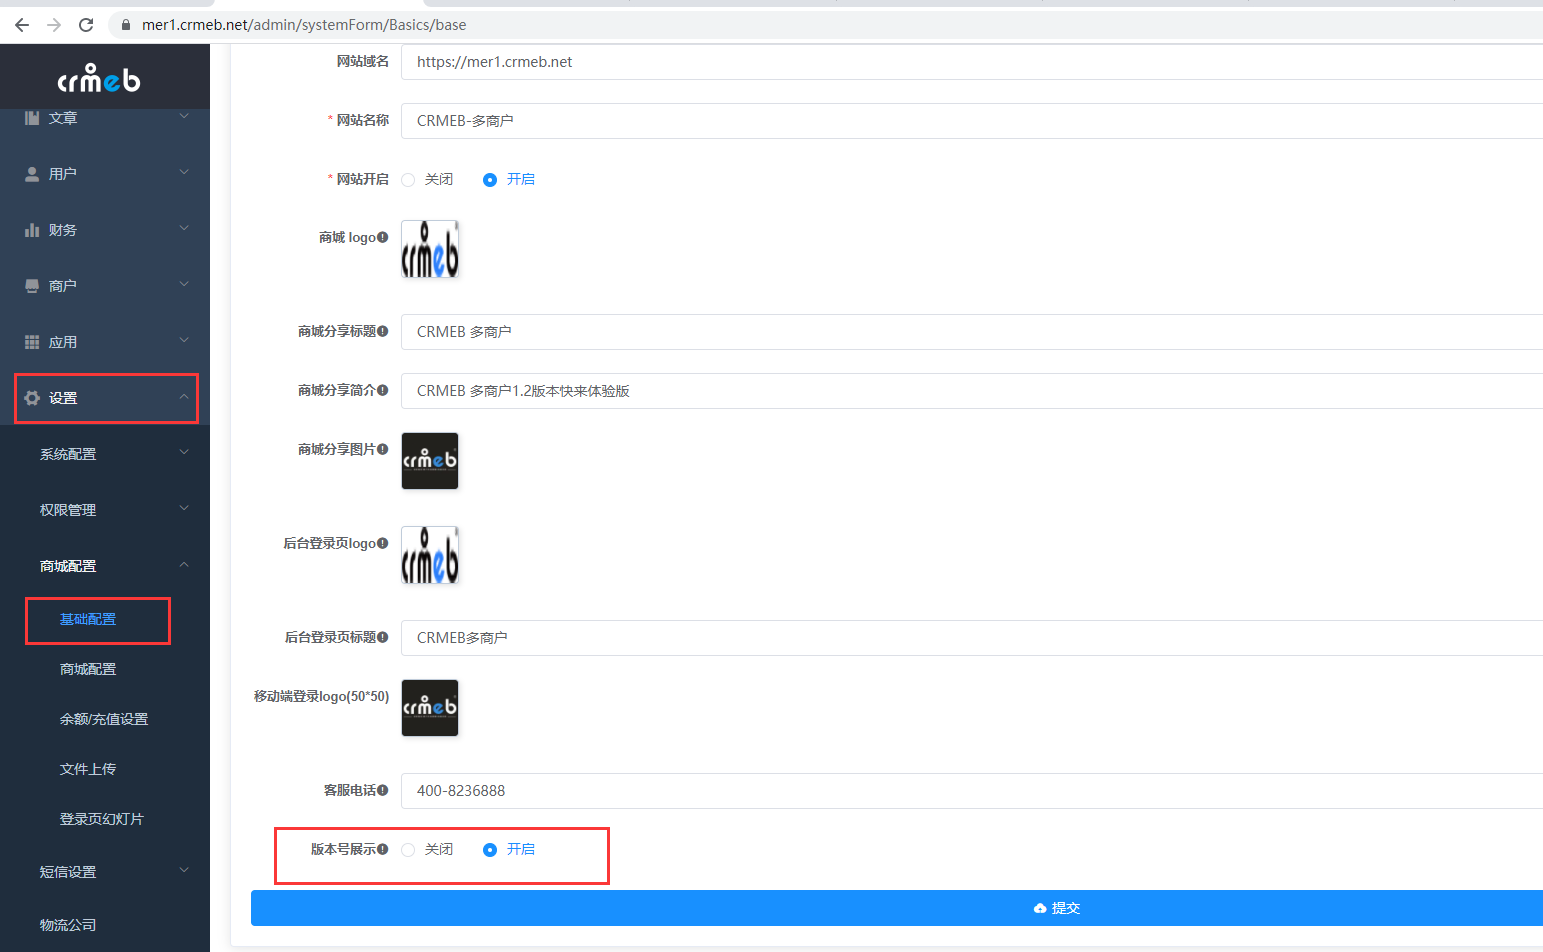This screenshot has height=952, width=1543.
Task: Open 登录页幻灯片 menu item
Action: (102, 820)
